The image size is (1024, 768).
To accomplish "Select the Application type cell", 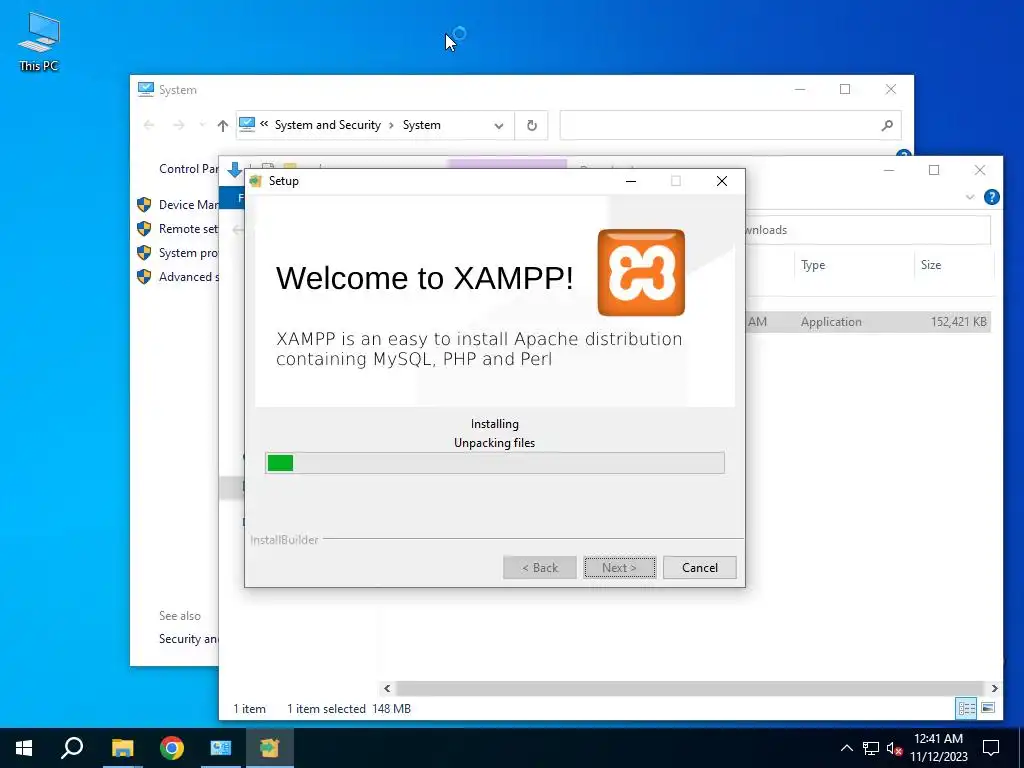I will click(831, 321).
